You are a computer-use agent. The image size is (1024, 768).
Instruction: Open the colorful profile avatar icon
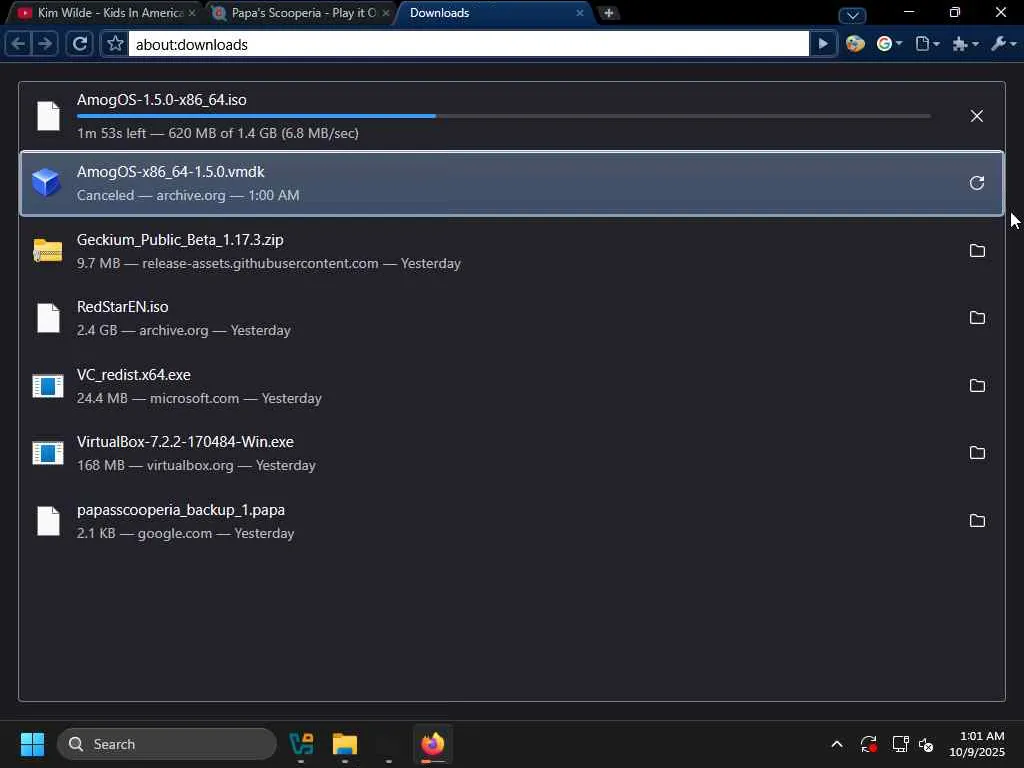pyautogui.click(x=855, y=44)
